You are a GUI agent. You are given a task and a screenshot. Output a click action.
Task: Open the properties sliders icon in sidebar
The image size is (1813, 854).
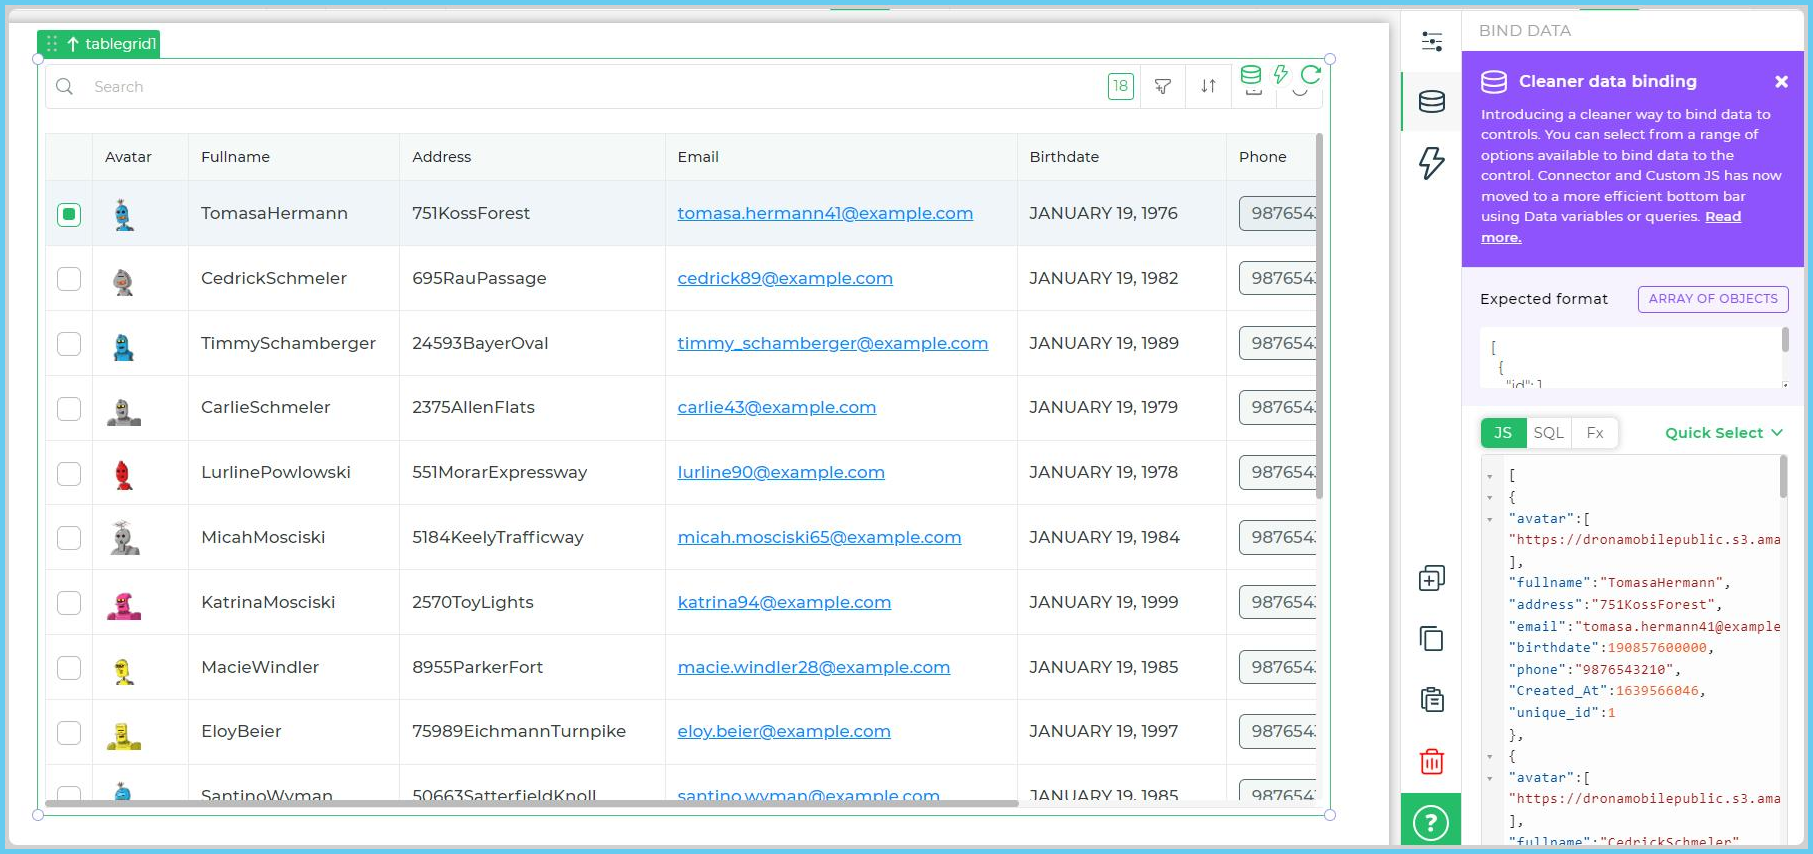tap(1431, 41)
